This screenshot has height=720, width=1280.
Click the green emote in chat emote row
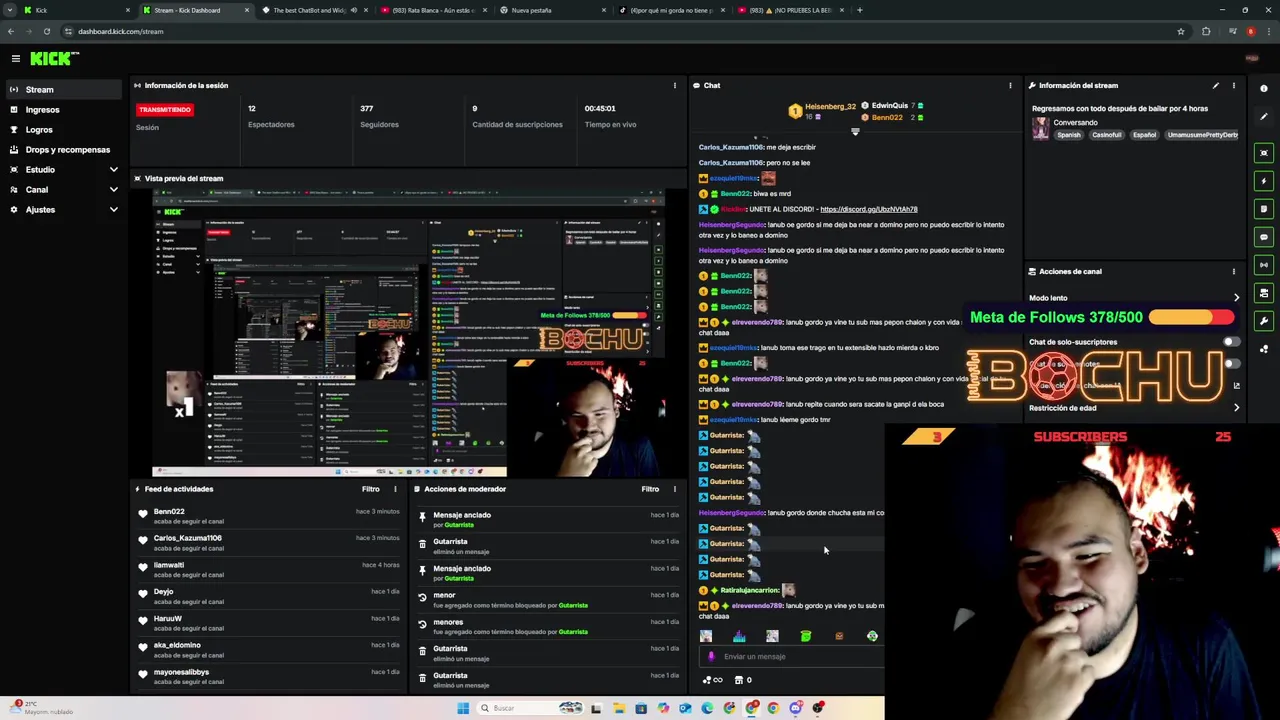point(805,636)
